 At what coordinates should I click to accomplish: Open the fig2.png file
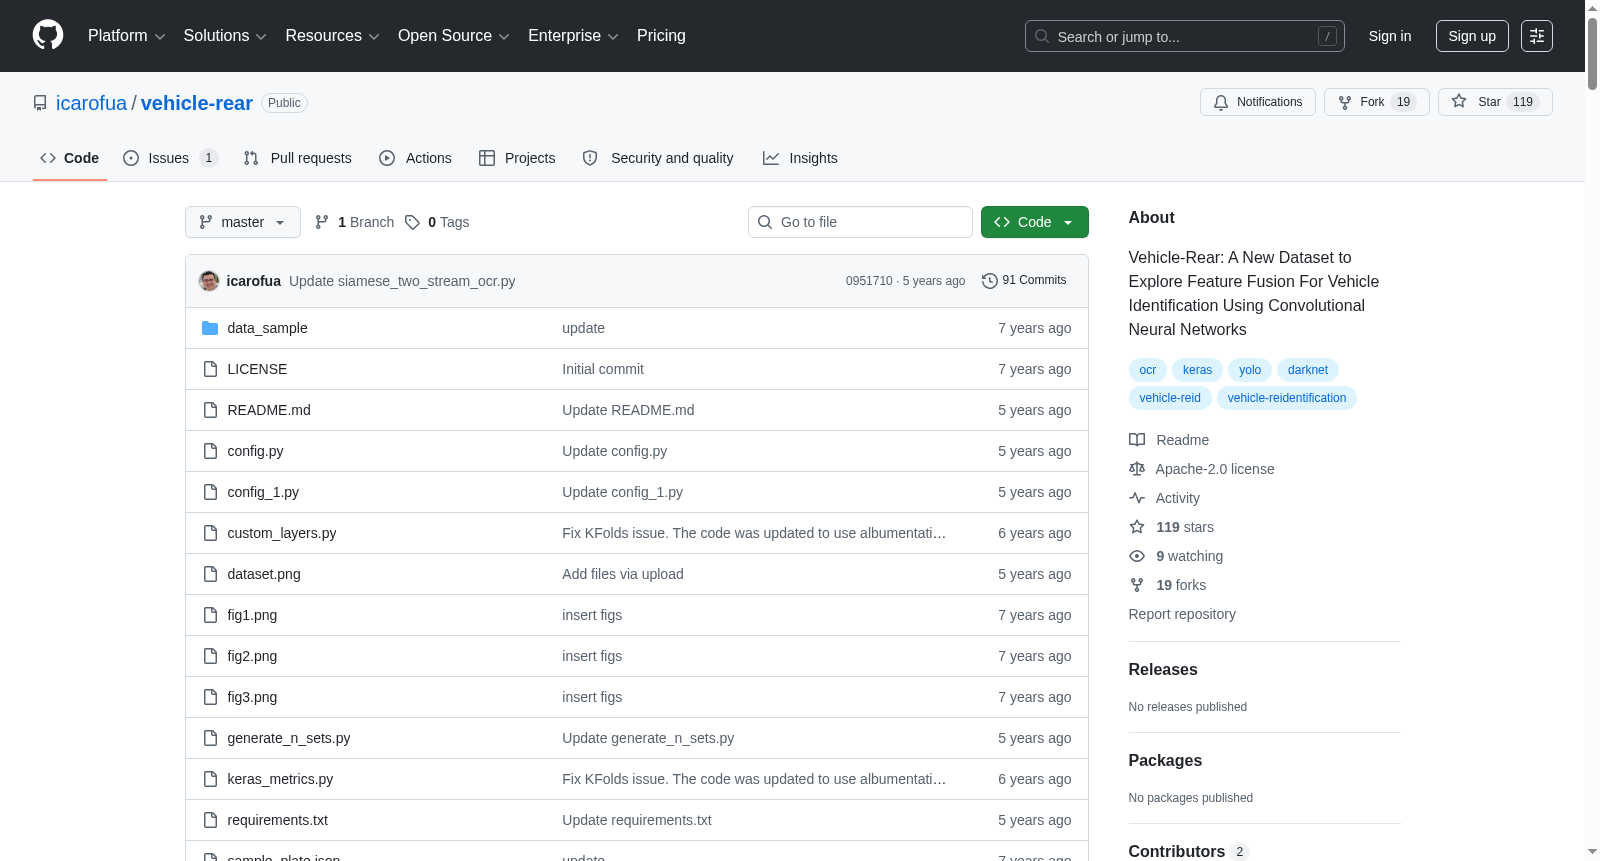[x=252, y=656]
